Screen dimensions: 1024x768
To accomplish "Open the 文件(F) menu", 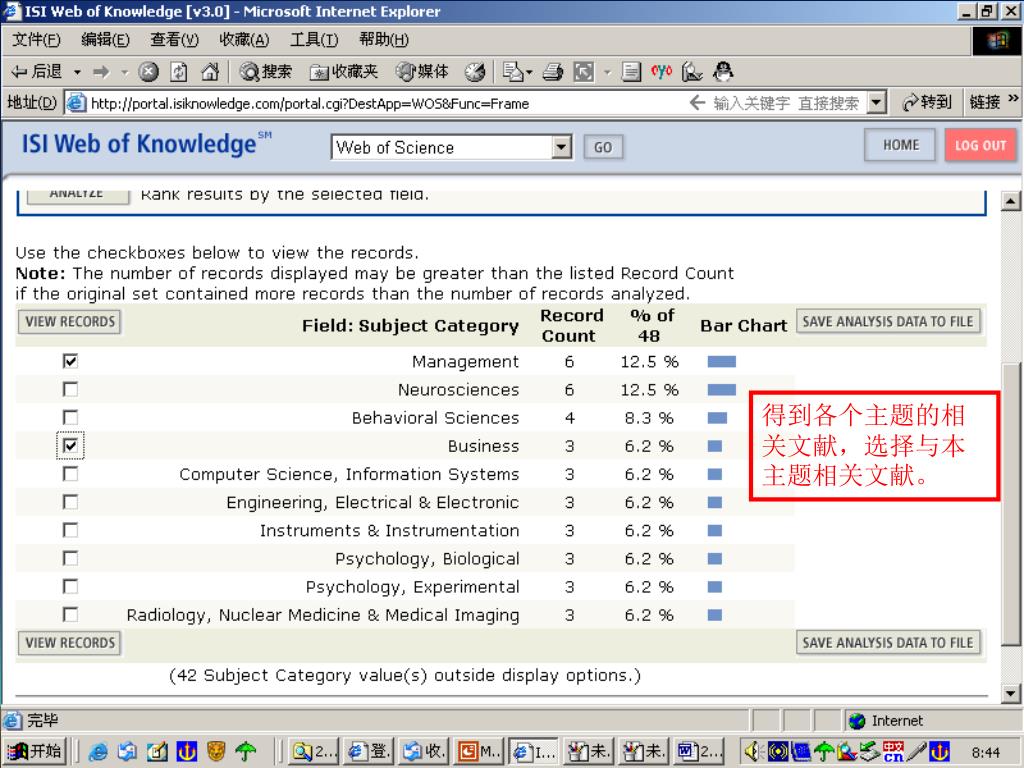I will coord(37,40).
